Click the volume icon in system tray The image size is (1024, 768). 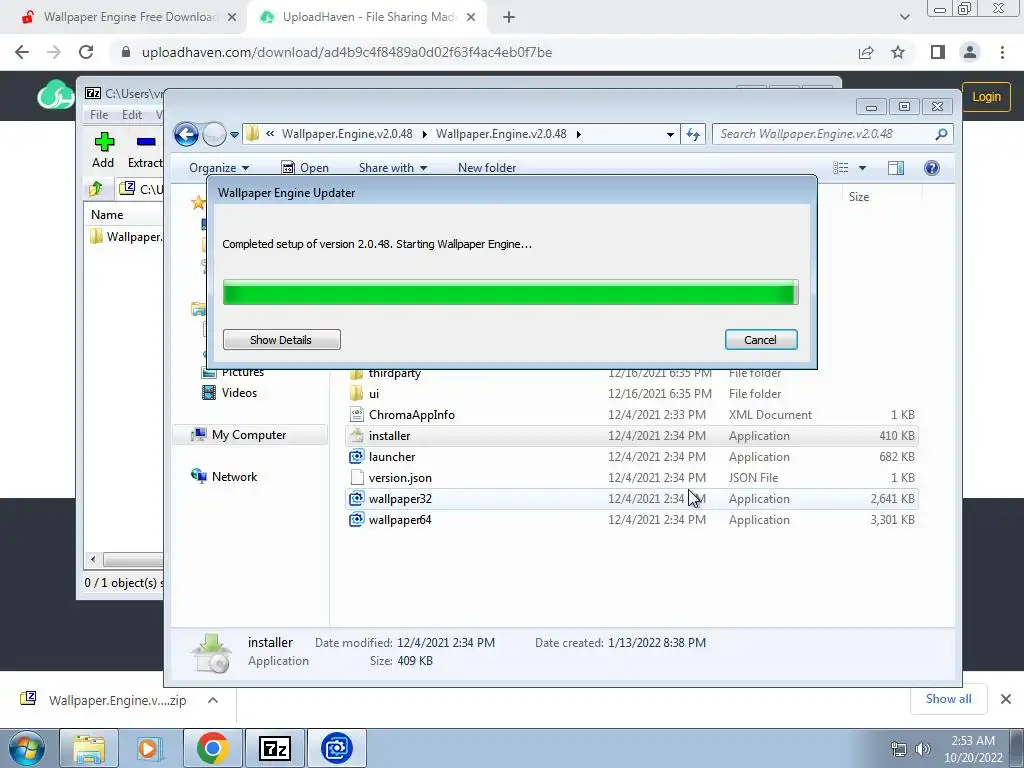click(x=922, y=749)
